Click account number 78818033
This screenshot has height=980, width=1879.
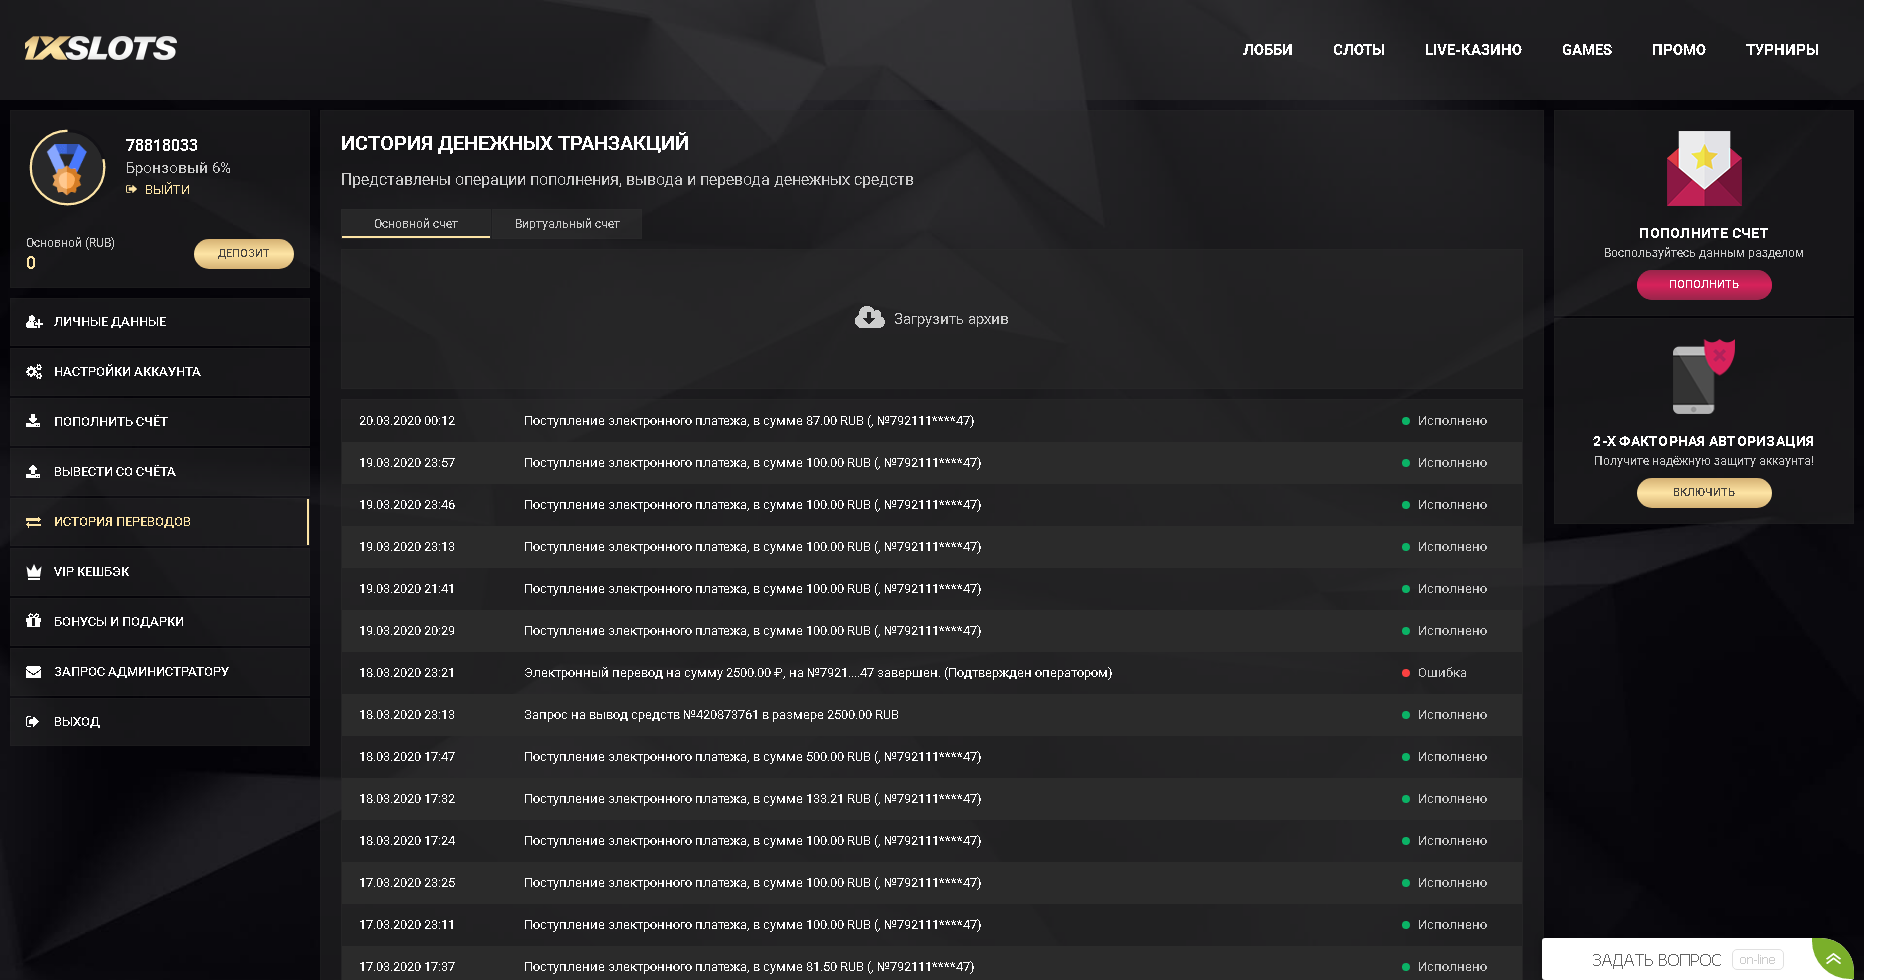pyautogui.click(x=162, y=145)
